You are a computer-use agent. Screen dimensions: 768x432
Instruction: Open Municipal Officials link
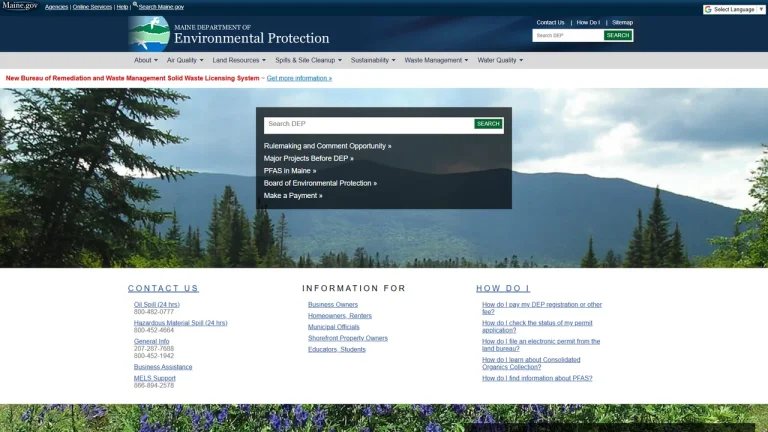coord(334,327)
